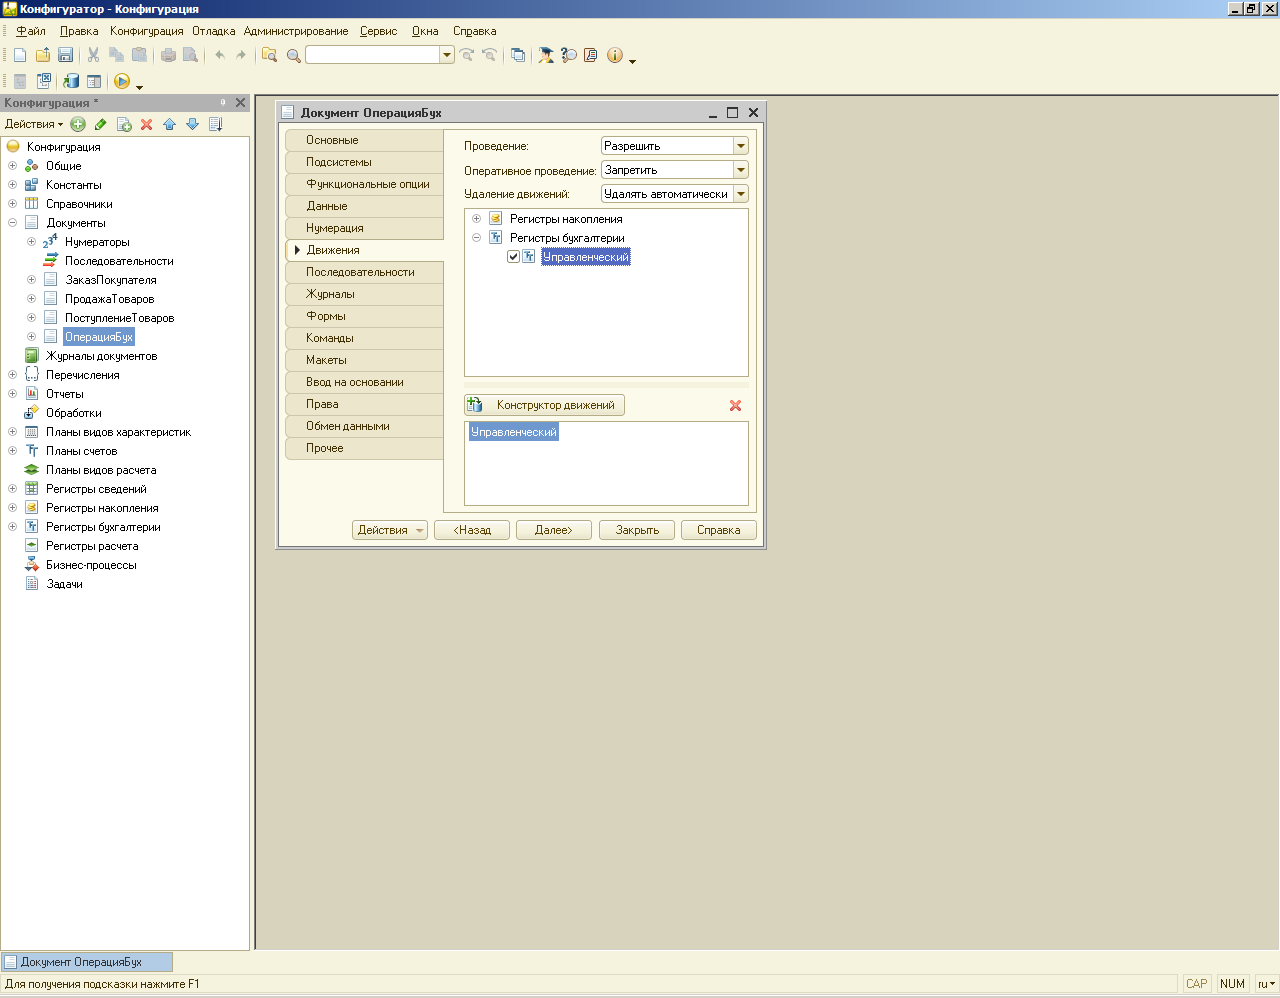This screenshot has height=998, width=1280.
Task: Add a new object with the green plus icon
Action: pos(78,124)
